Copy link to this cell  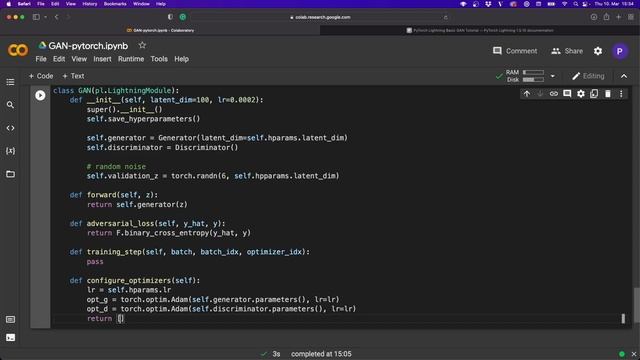(553, 94)
